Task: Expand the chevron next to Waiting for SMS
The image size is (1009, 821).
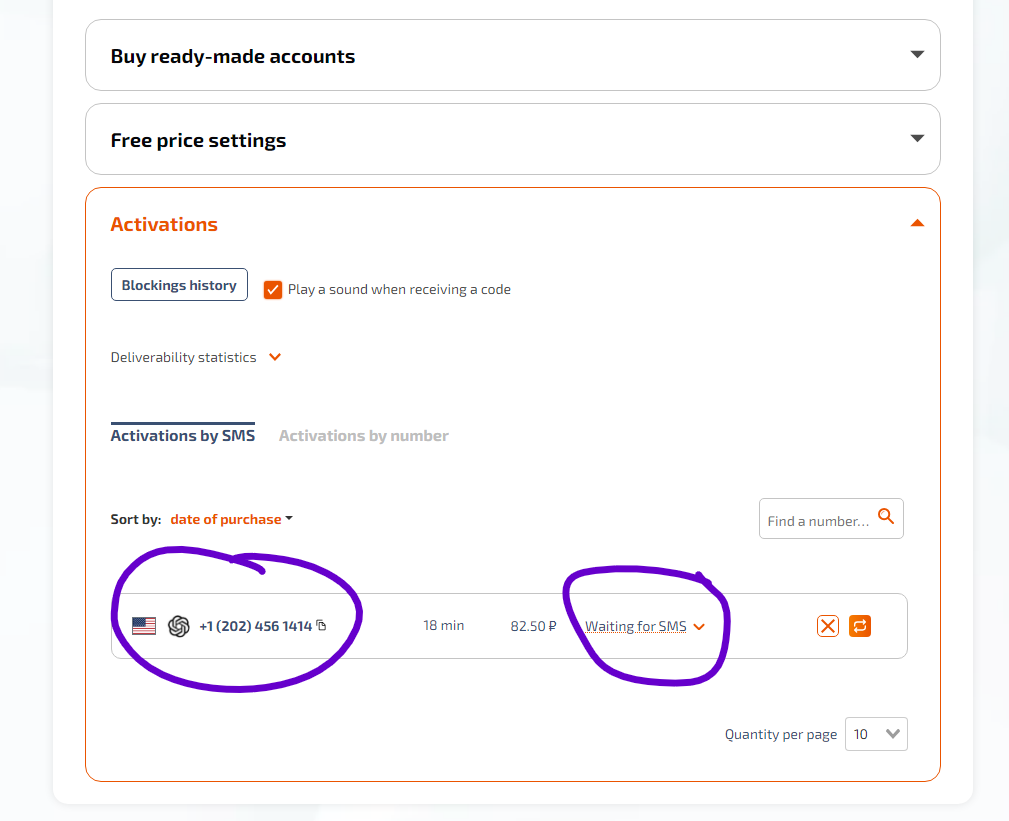Action: point(699,627)
